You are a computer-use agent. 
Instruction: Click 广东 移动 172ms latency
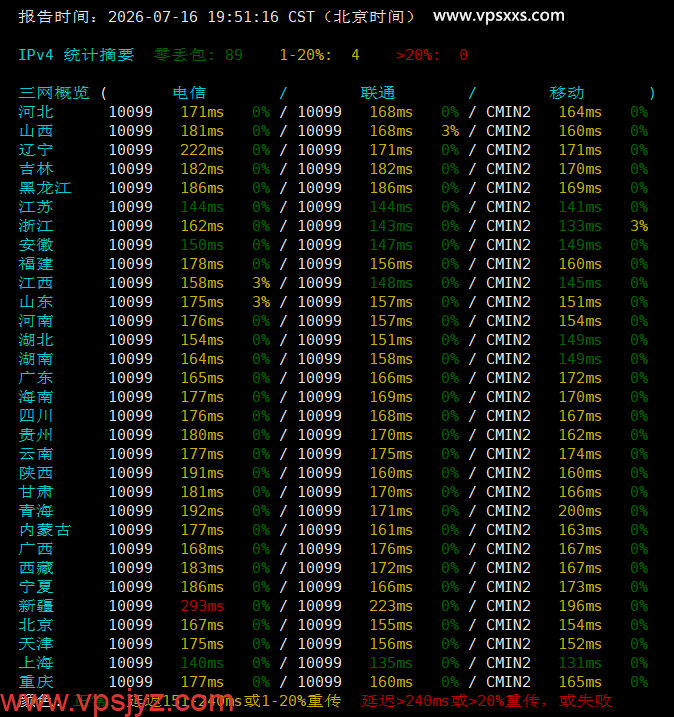(580, 378)
